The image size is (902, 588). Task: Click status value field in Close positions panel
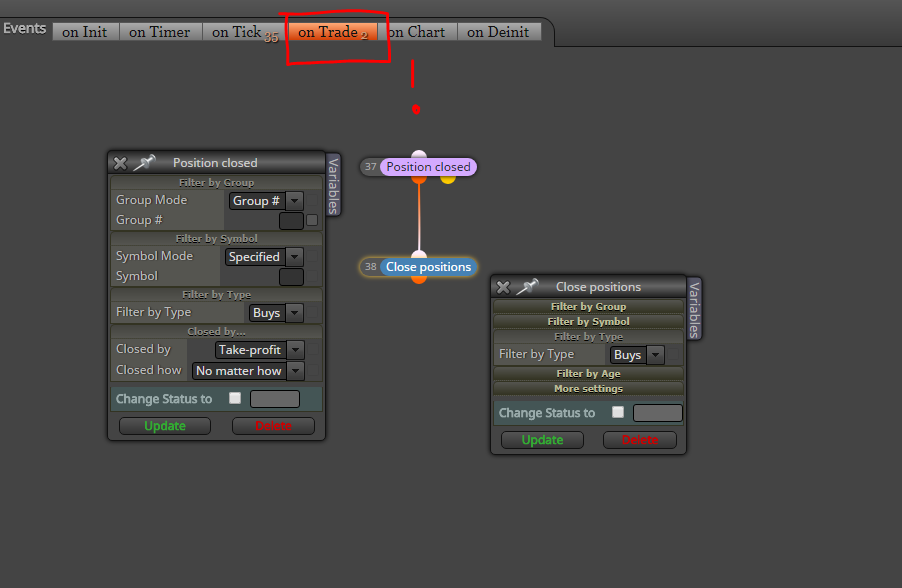(658, 413)
